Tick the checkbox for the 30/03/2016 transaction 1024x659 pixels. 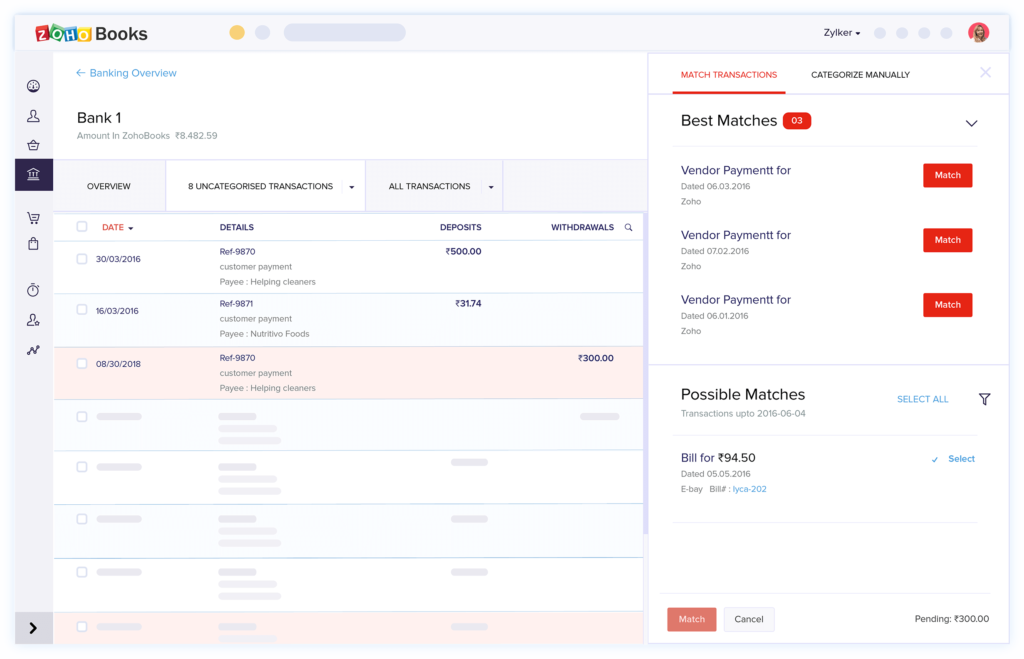pyautogui.click(x=82, y=259)
